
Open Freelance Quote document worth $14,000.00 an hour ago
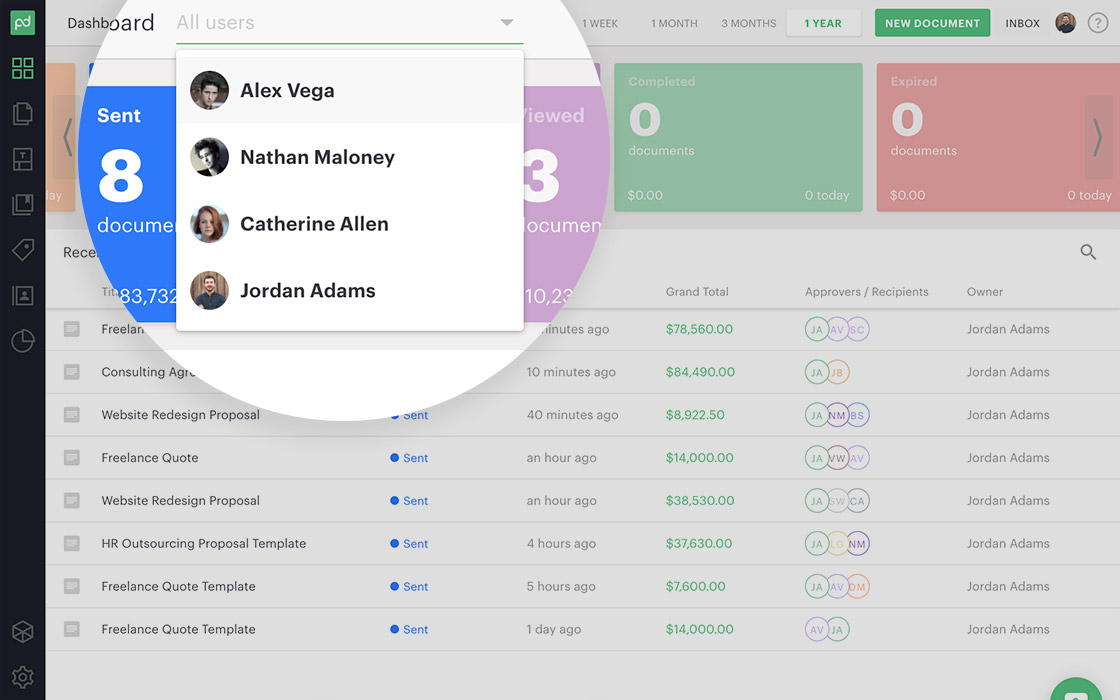pyautogui.click(x=149, y=458)
